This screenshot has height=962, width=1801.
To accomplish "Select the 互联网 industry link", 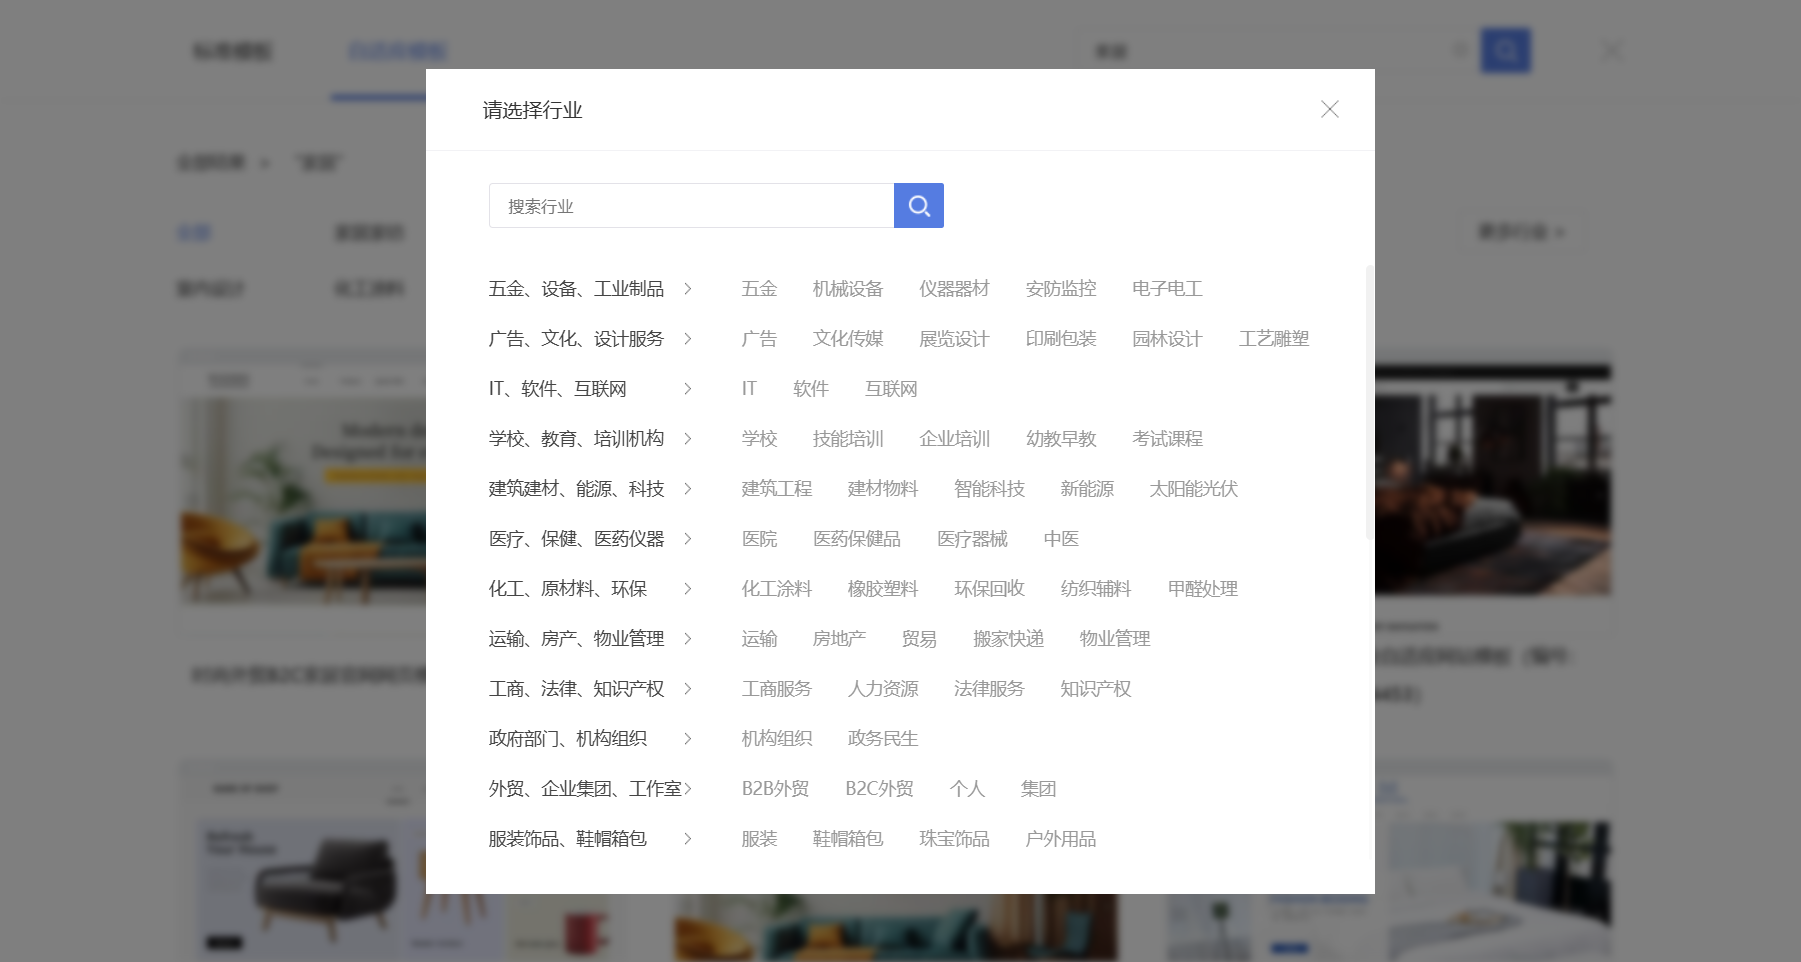I will (x=891, y=388).
